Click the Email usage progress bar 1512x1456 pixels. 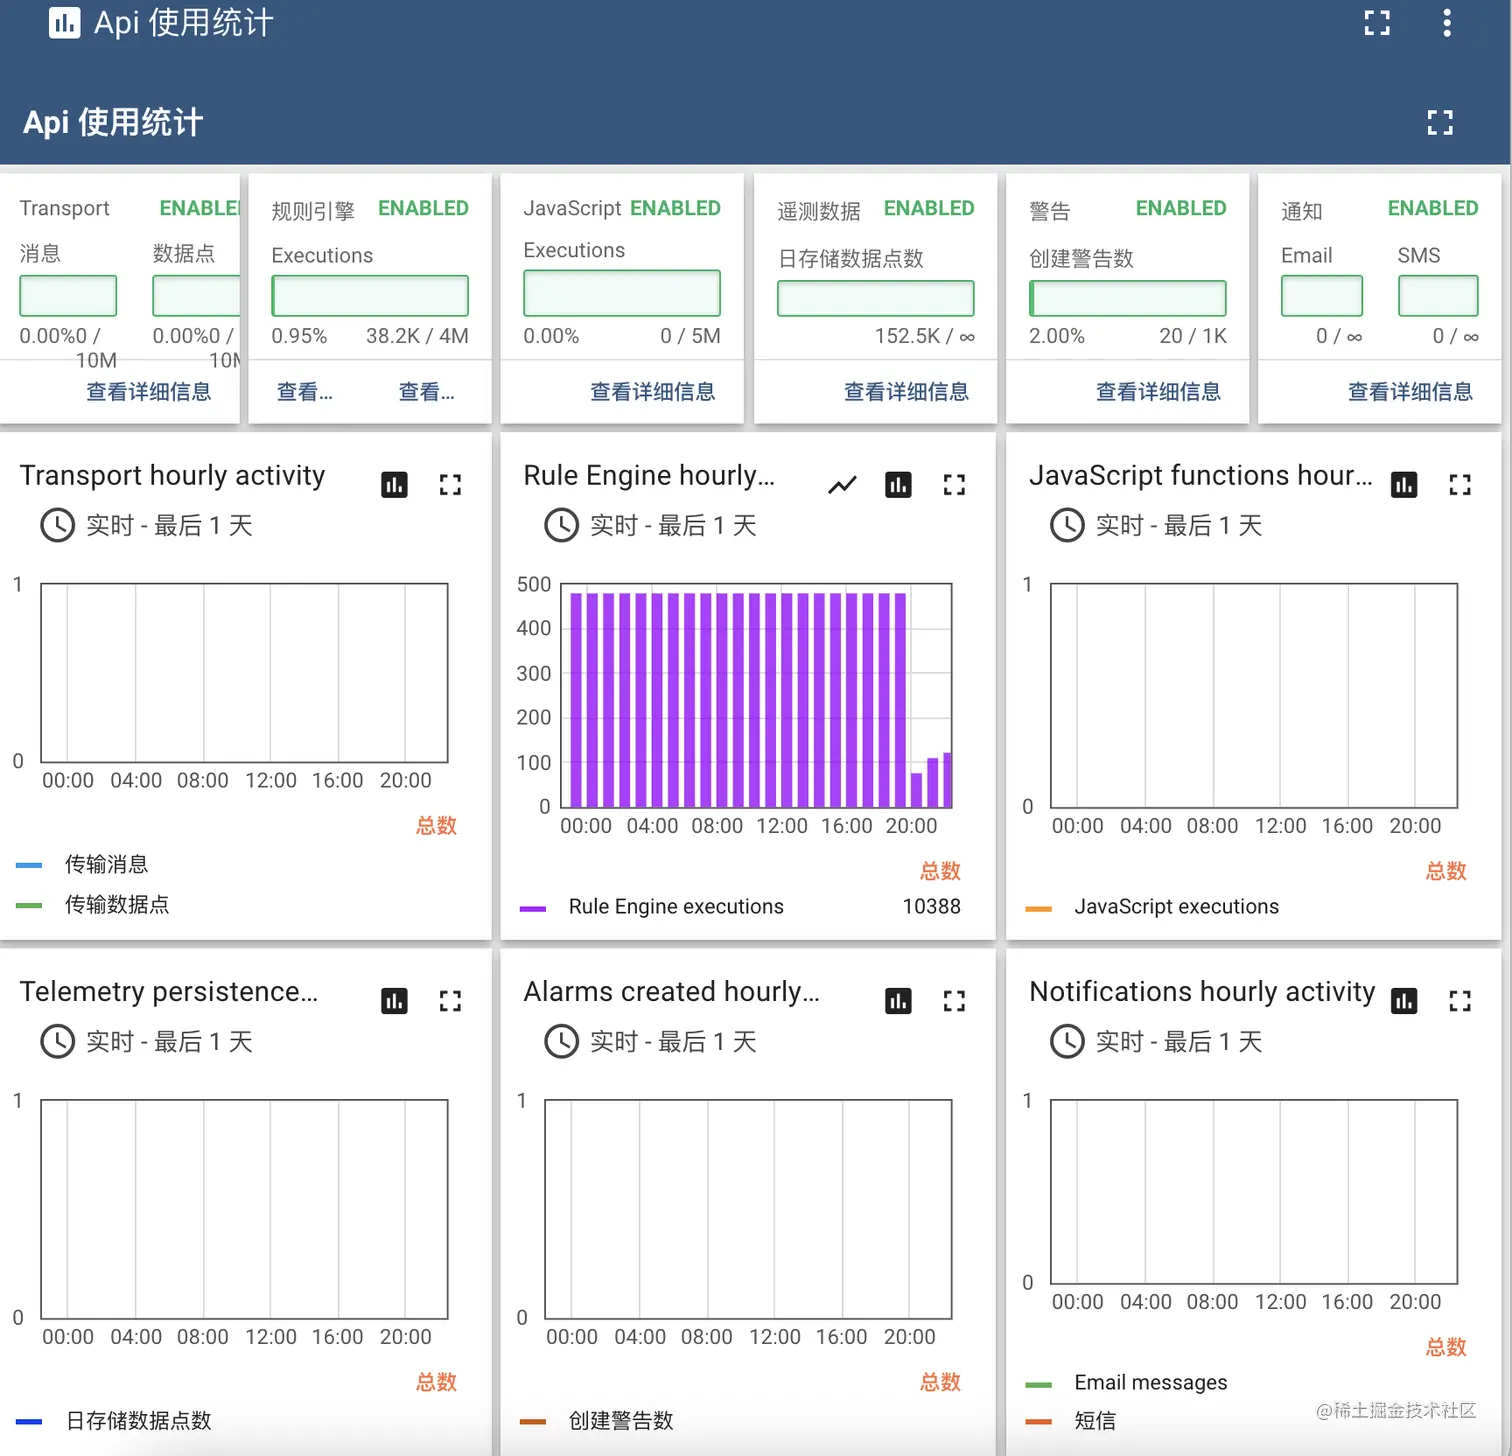[x=1322, y=296]
